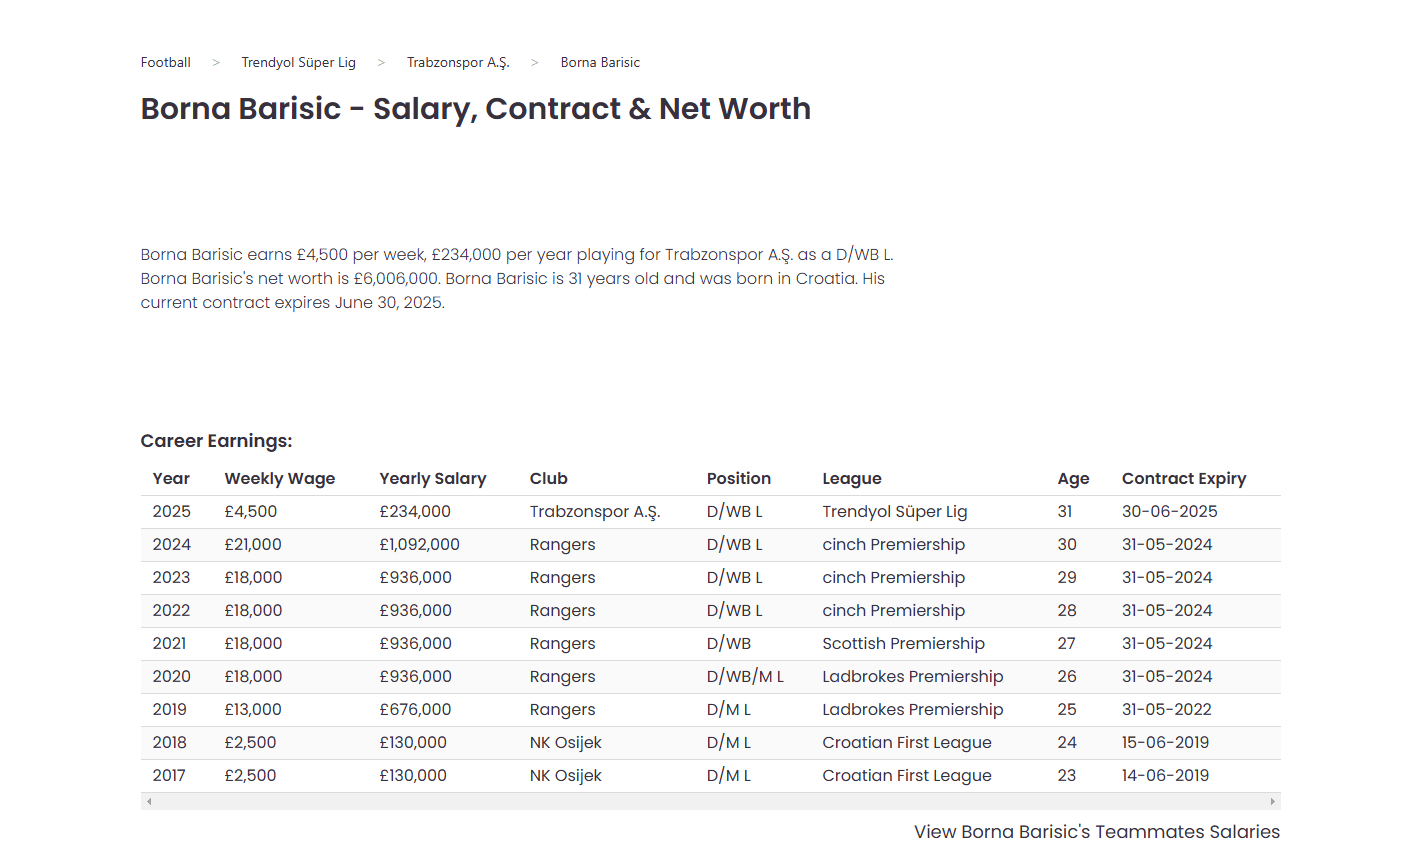The image size is (1427, 855).
Task: Click Ladbrokes Premiership in the 2020 row
Action: pos(913,677)
